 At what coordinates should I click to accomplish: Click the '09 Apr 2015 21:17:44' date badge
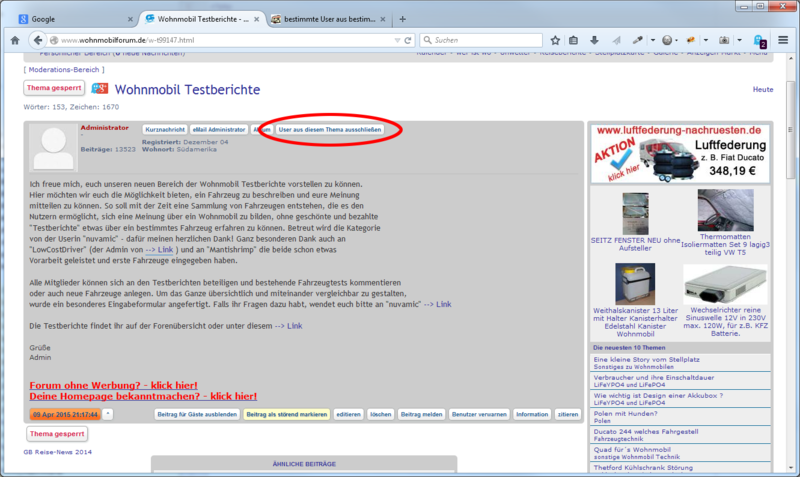tap(65, 414)
